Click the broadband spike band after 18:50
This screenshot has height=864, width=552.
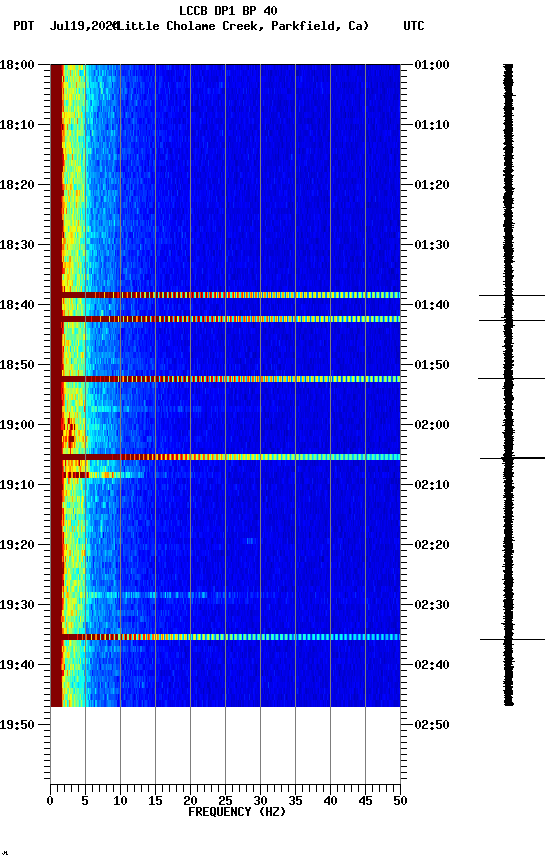click(x=225, y=379)
